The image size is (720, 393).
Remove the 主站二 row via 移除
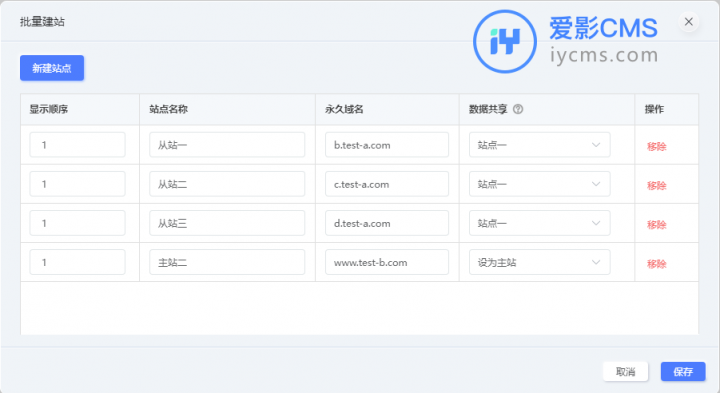(x=656, y=264)
